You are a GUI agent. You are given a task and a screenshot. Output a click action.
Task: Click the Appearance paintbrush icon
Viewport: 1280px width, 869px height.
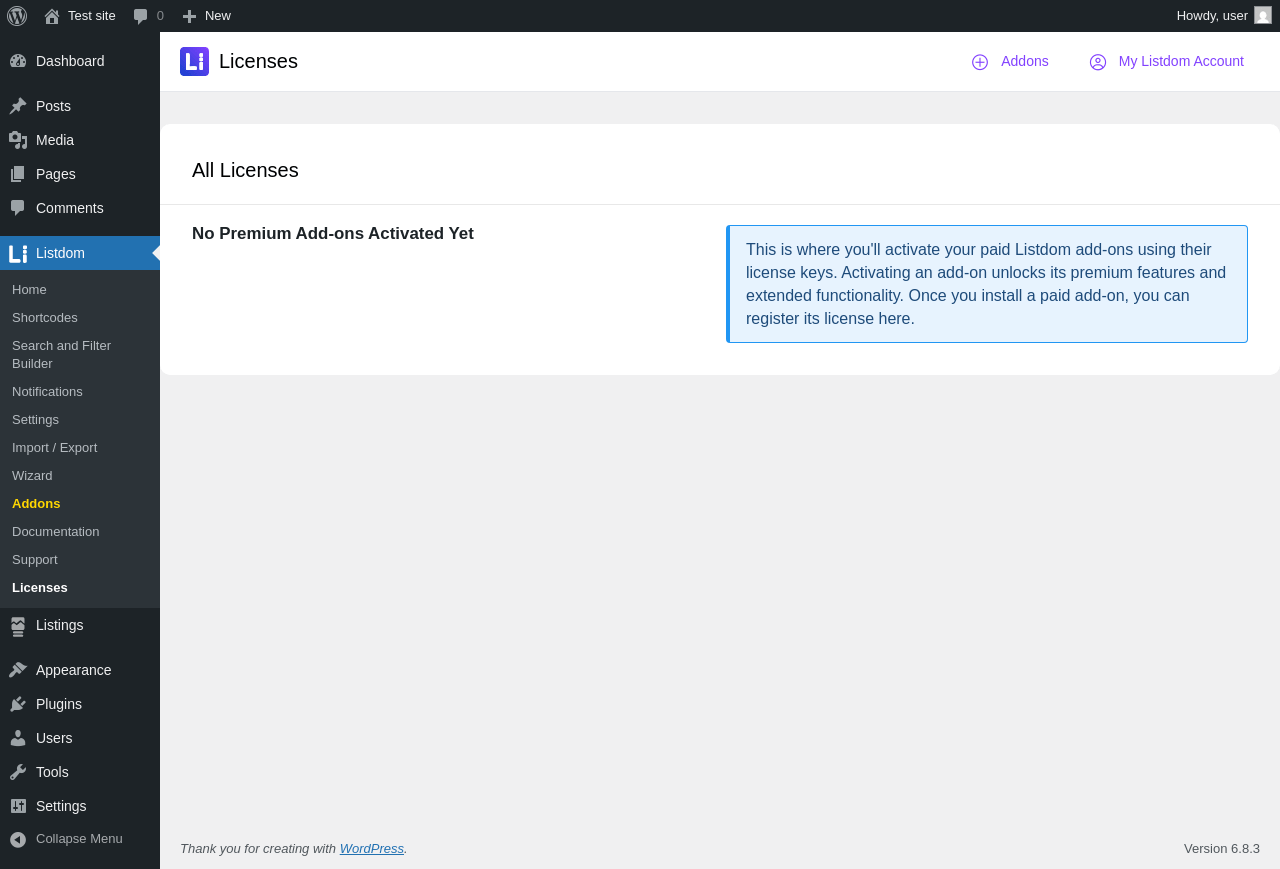click(x=18, y=670)
